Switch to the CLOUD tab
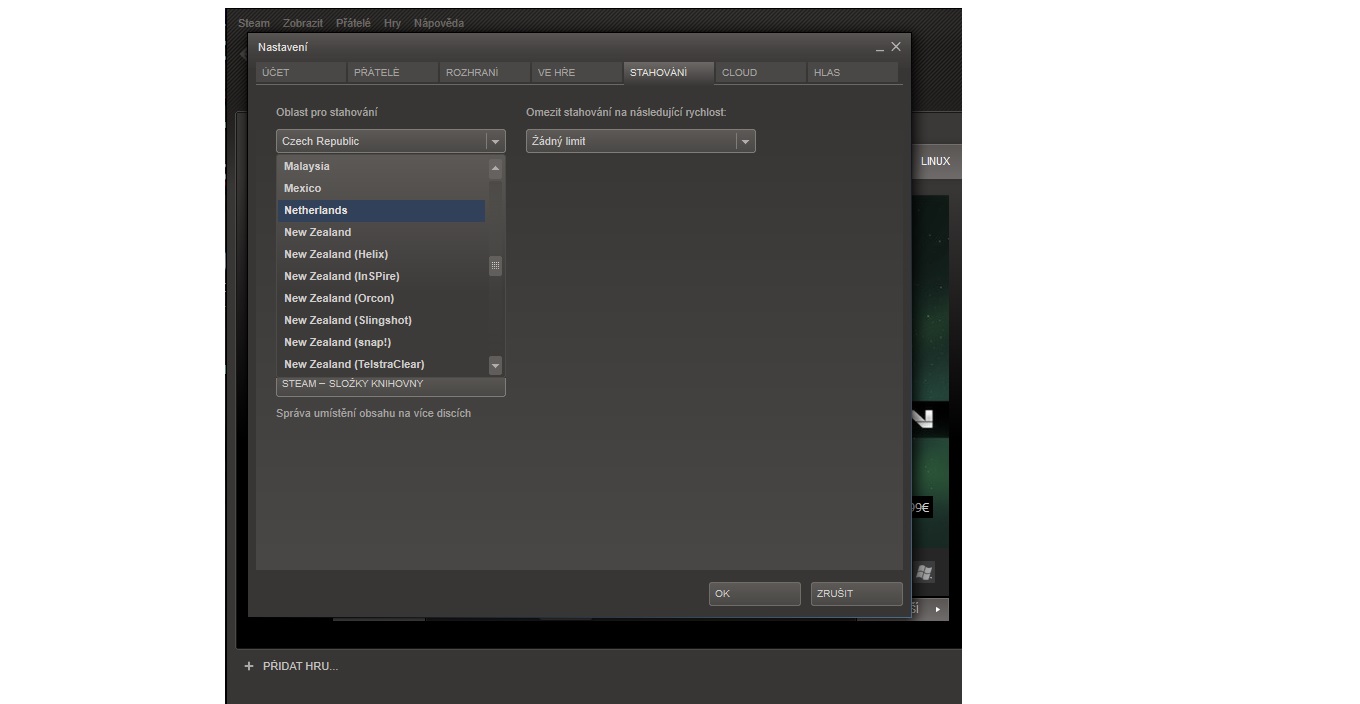The width and height of the screenshot is (1360, 704). [761, 72]
